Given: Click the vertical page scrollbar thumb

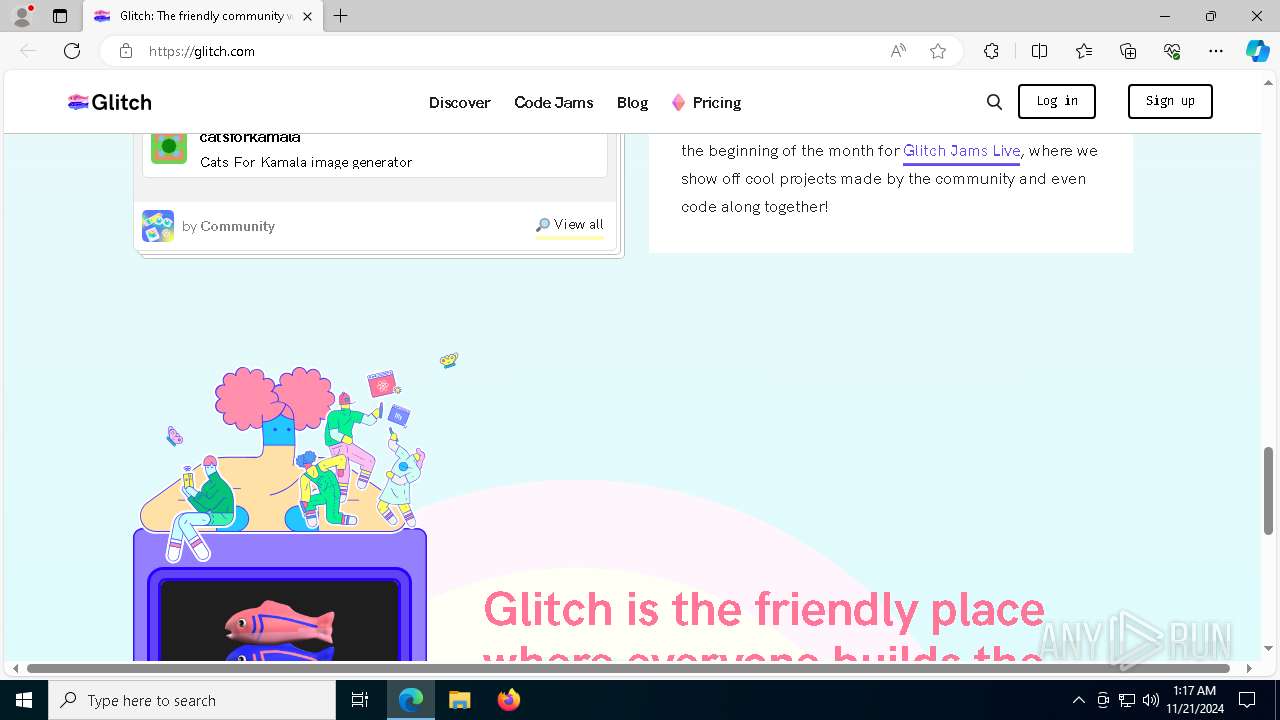Looking at the screenshot, I should [1269, 490].
